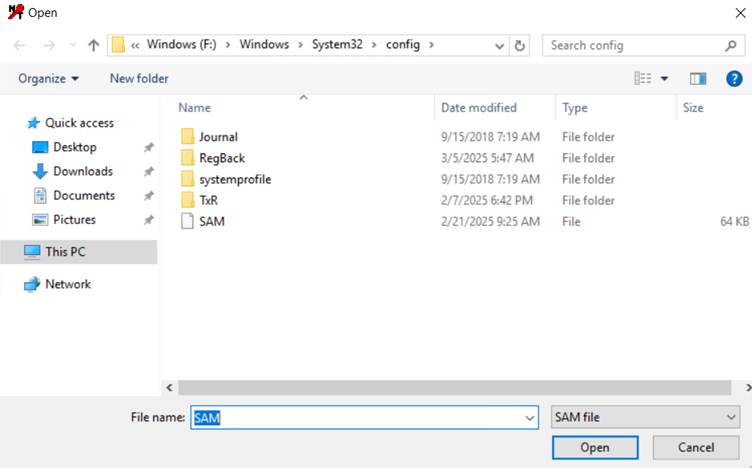Click the Open button
This screenshot has height=468, width=752.
coord(595,447)
